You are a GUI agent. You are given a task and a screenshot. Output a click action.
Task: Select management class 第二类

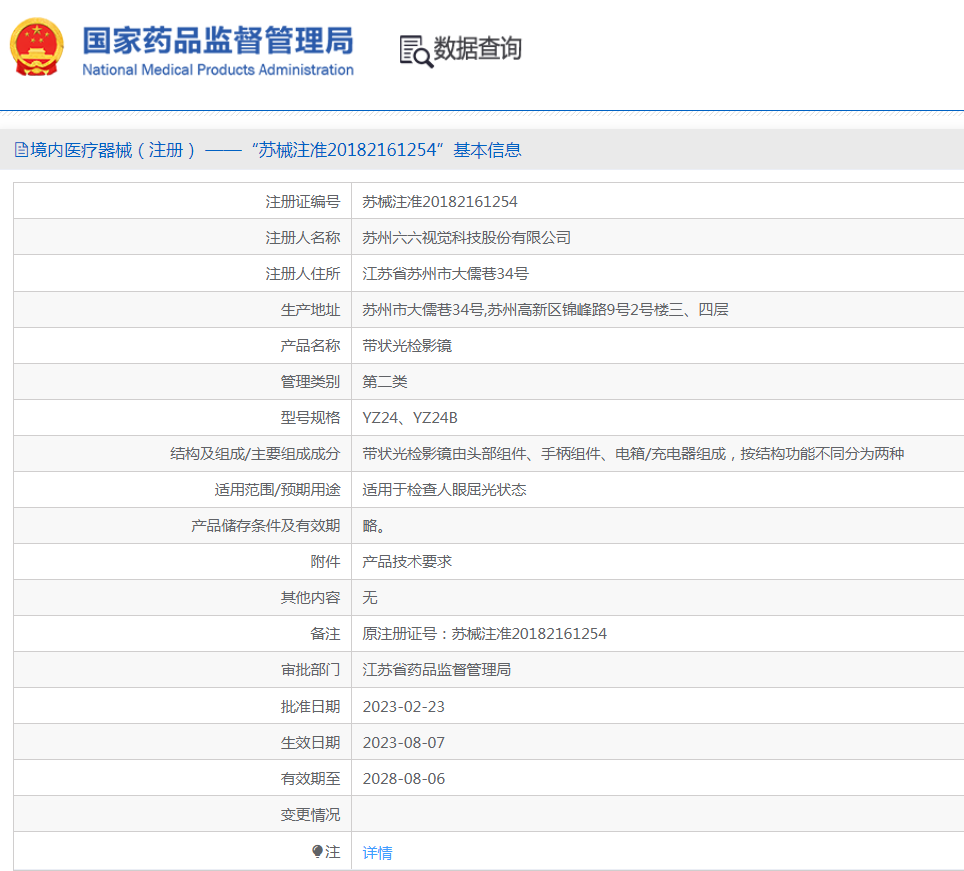pyautogui.click(x=385, y=382)
